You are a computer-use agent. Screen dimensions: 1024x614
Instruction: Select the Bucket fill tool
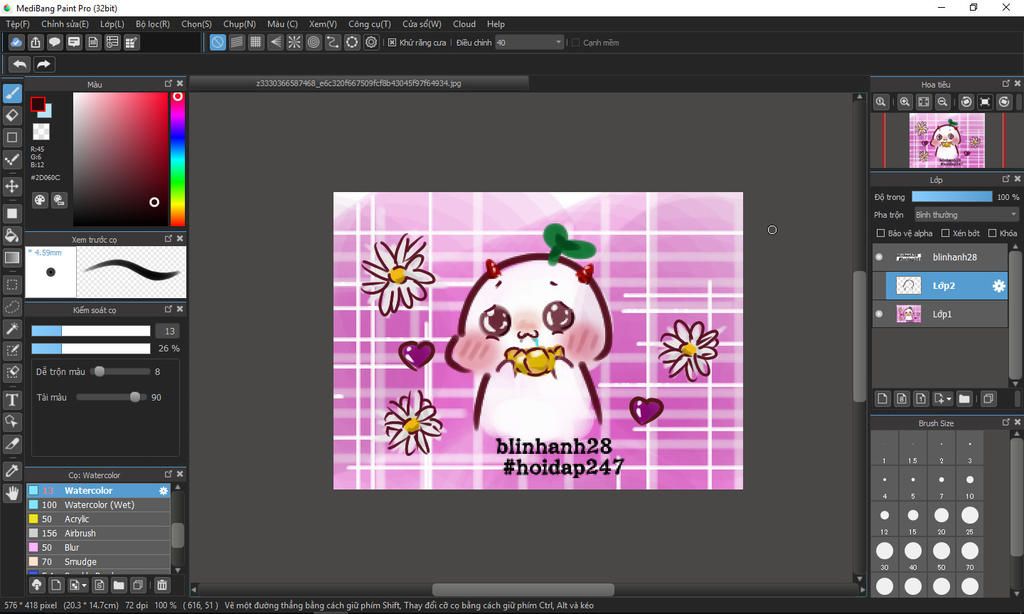pyautogui.click(x=12, y=235)
